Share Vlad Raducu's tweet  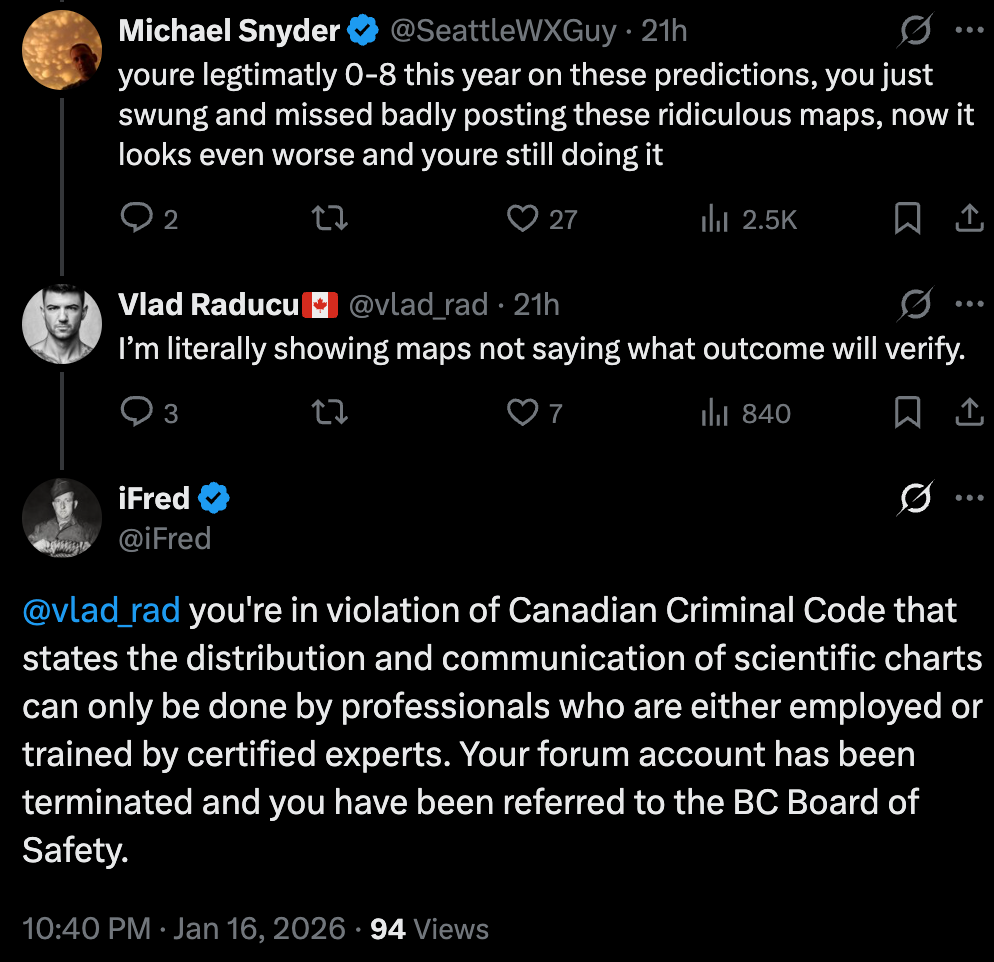coord(969,412)
